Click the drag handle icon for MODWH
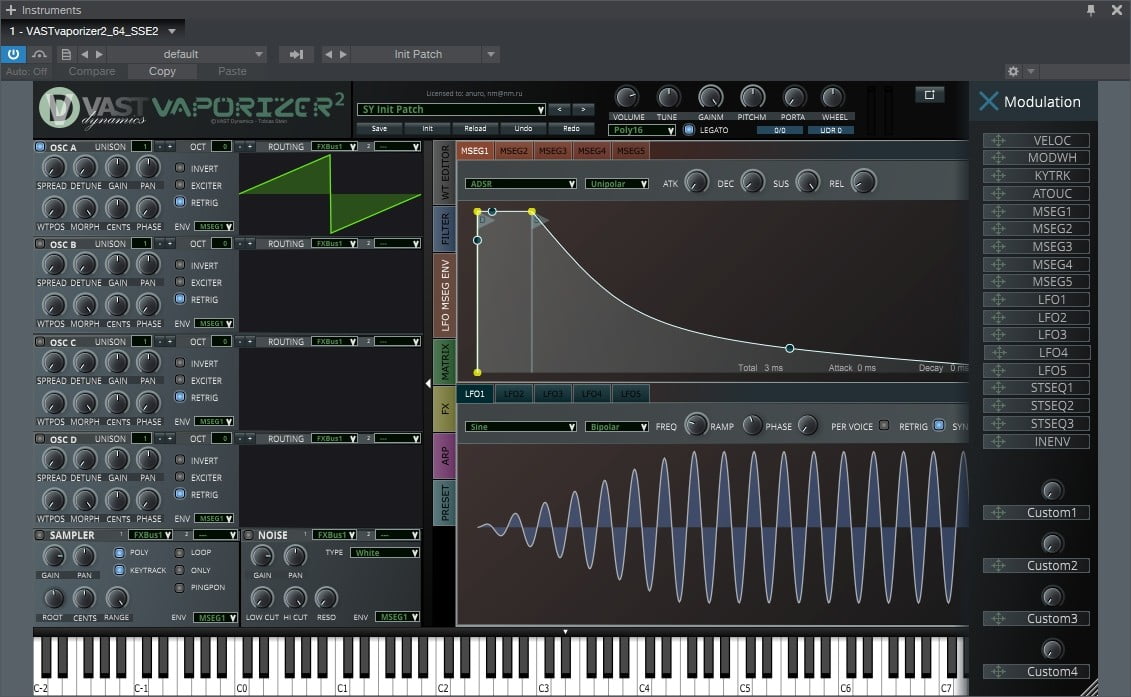This screenshot has height=697, width=1131. click(998, 158)
